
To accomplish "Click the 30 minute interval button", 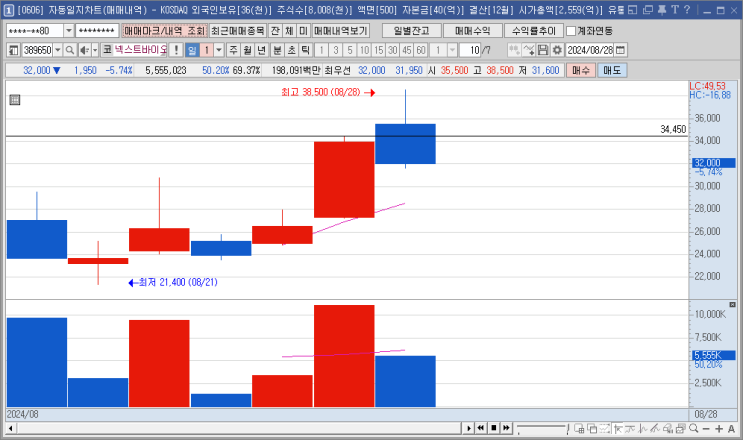I will [392, 50].
